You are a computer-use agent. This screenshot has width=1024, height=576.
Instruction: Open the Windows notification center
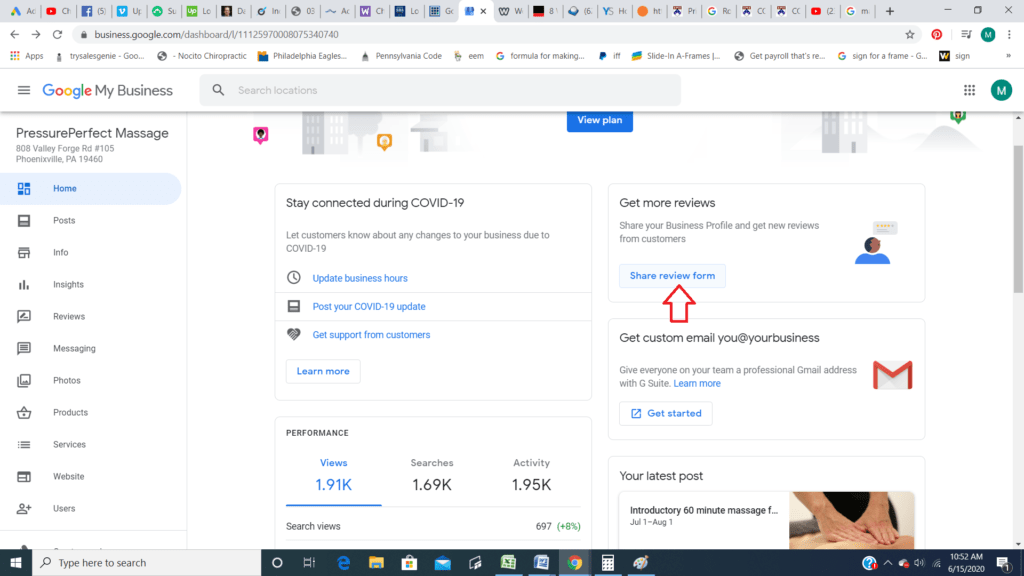[1004, 562]
